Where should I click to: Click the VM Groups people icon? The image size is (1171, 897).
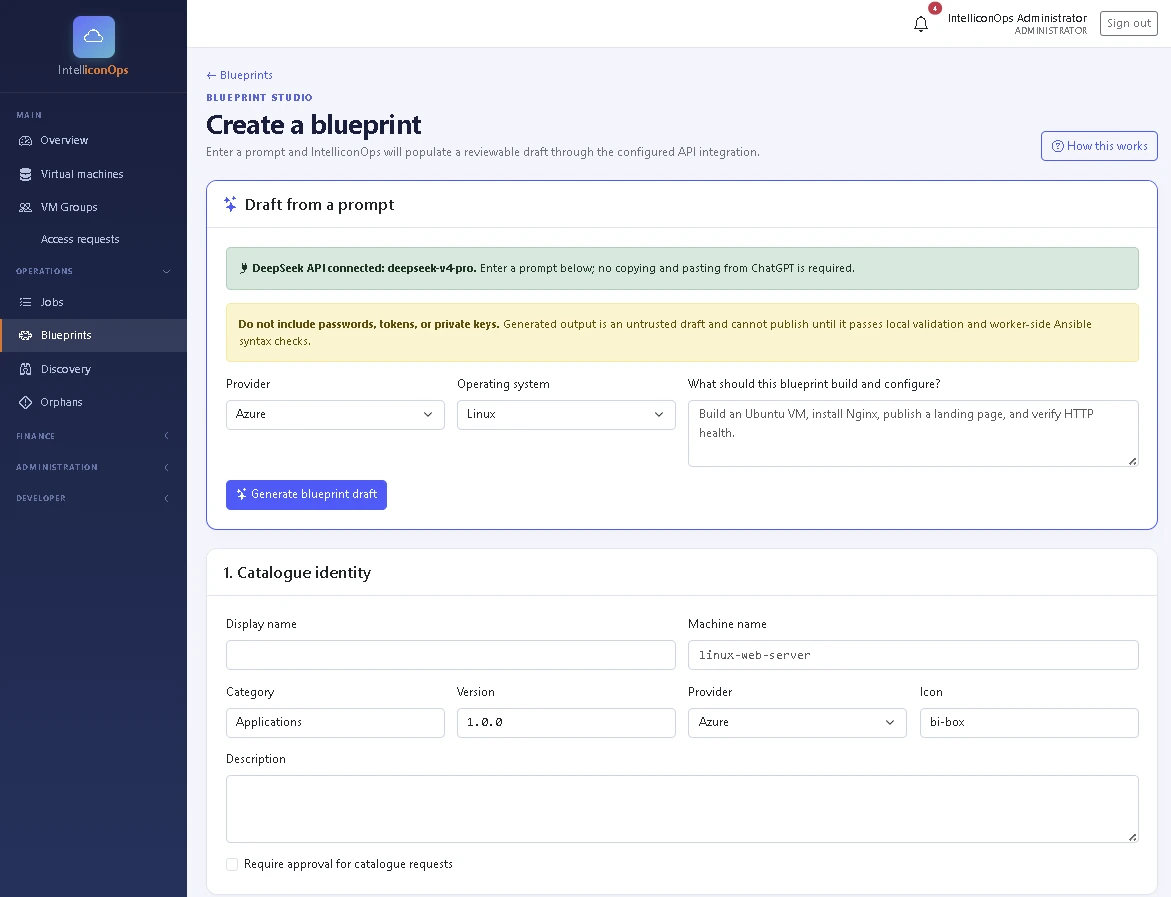pyautogui.click(x=25, y=208)
